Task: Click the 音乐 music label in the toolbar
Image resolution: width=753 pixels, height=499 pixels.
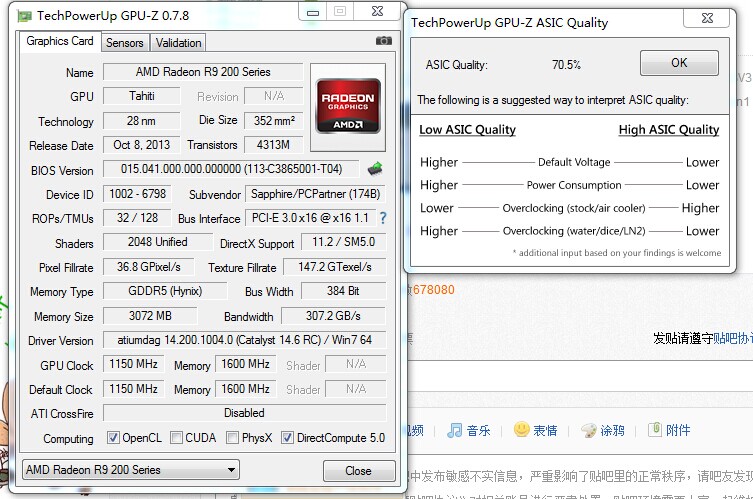Action: 479,430
